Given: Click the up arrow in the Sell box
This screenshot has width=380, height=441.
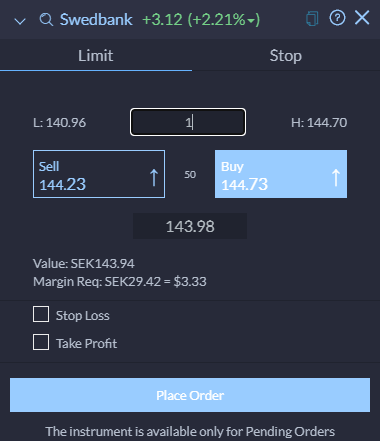Looking at the screenshot, I should (154, 177).
